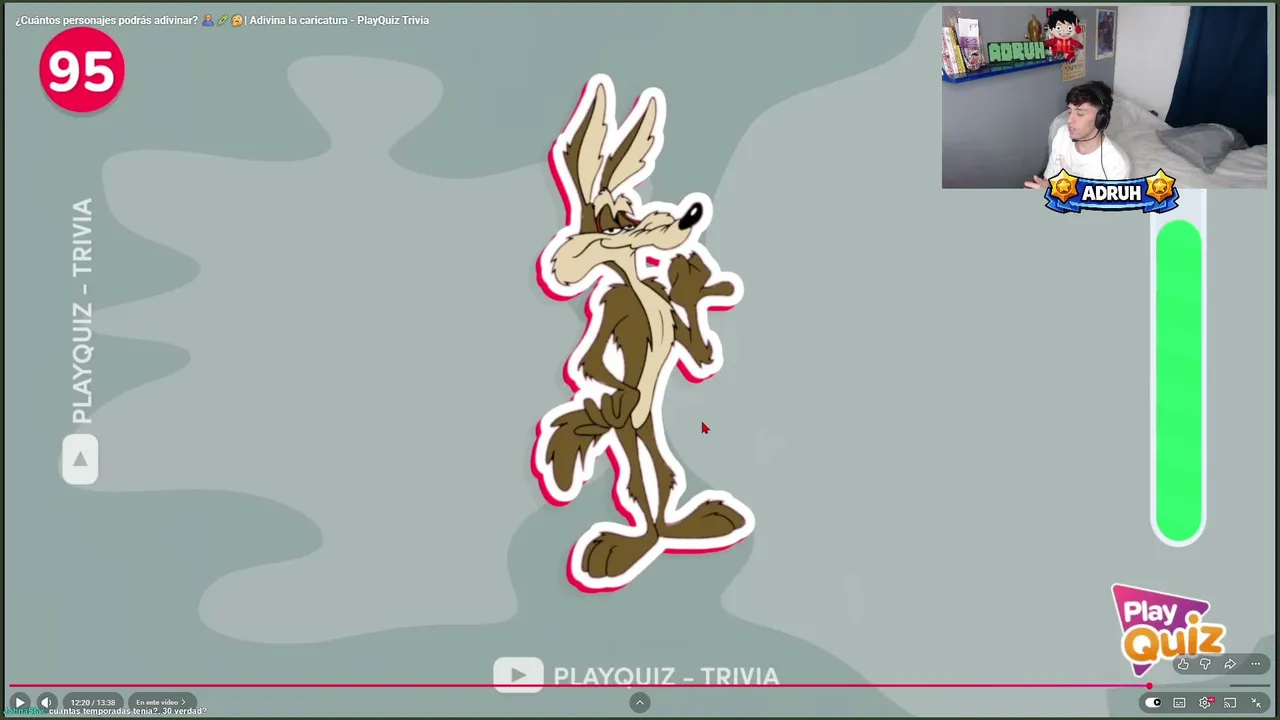Open more actions three-dot menu
Viewport: 1280px width, 720px height.
click(x=1256, y=664)
